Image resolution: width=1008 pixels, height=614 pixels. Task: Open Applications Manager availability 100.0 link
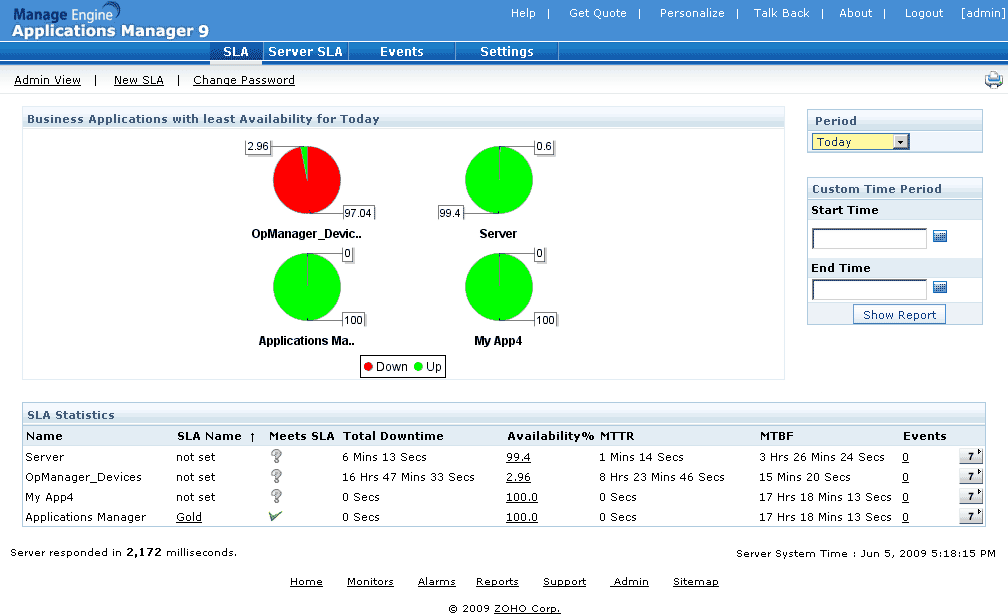pyautogui.click(x=522, y=517)
